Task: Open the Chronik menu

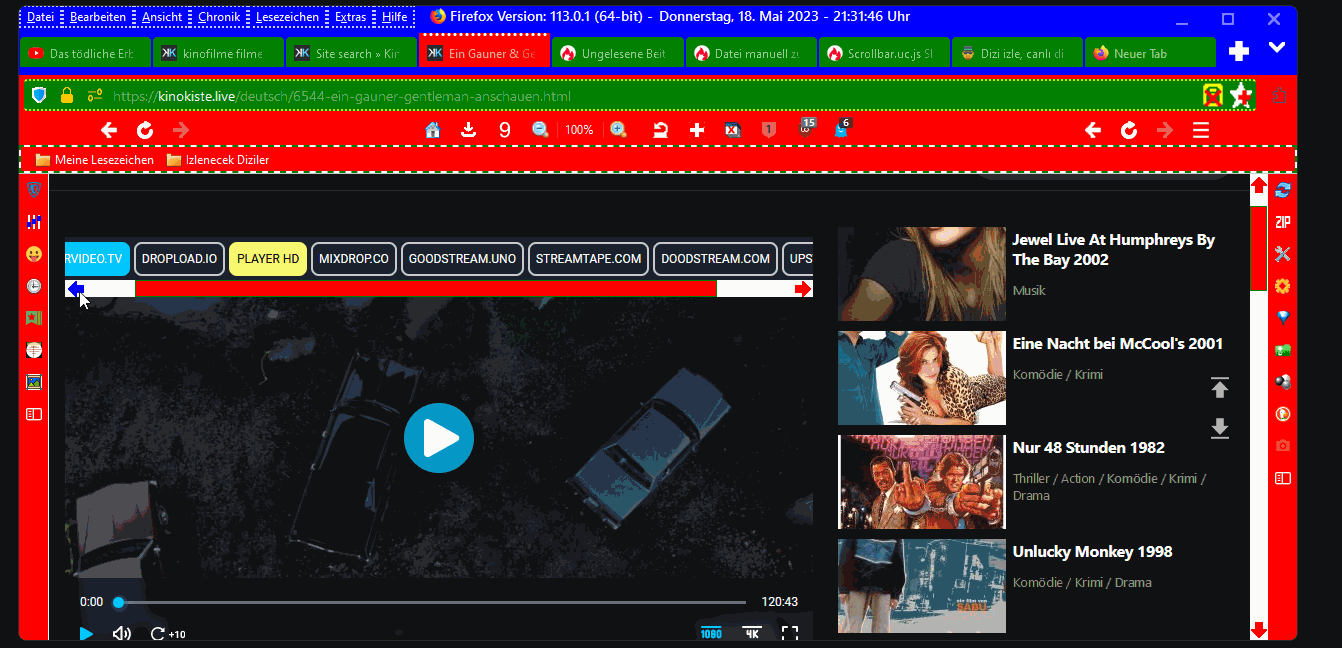Action: pos(219,17)
